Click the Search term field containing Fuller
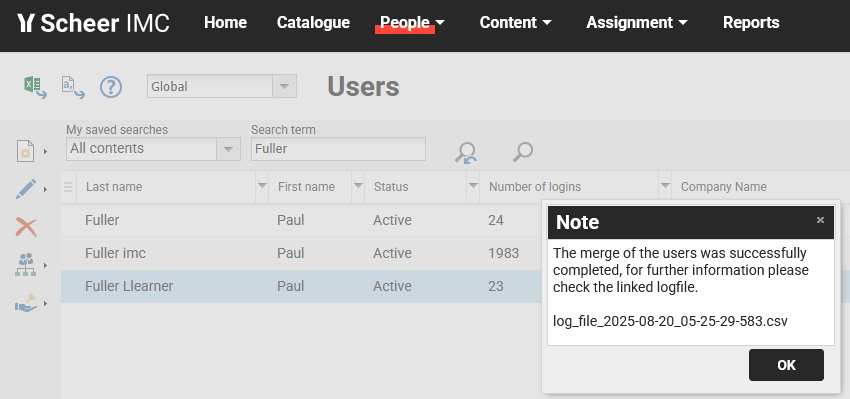 tap(338, 149)
